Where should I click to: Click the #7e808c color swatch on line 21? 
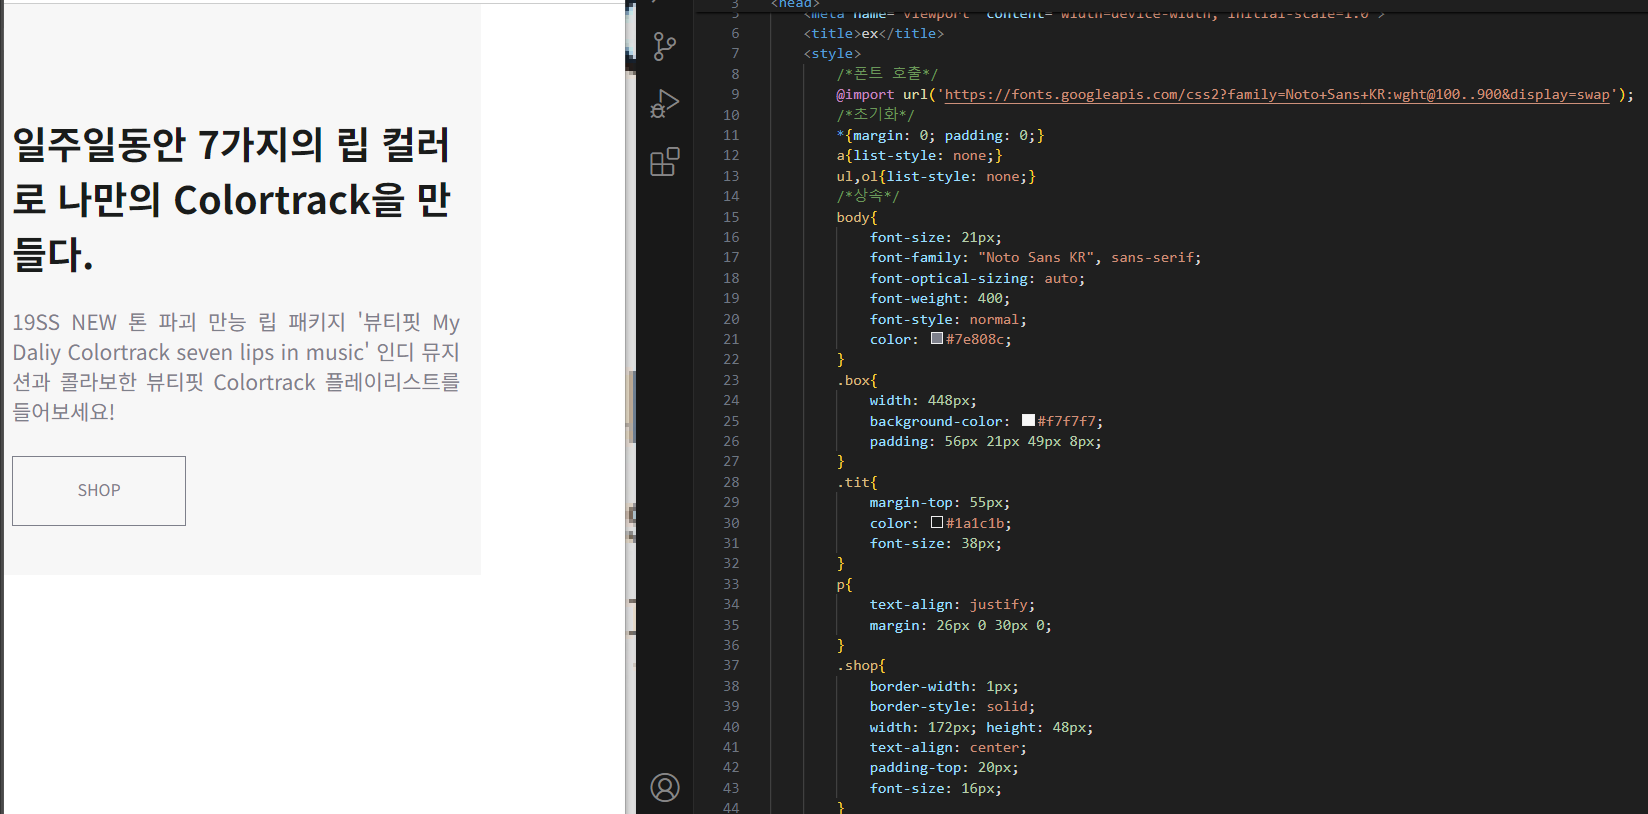pyautogui.click(x=937, y=338)
